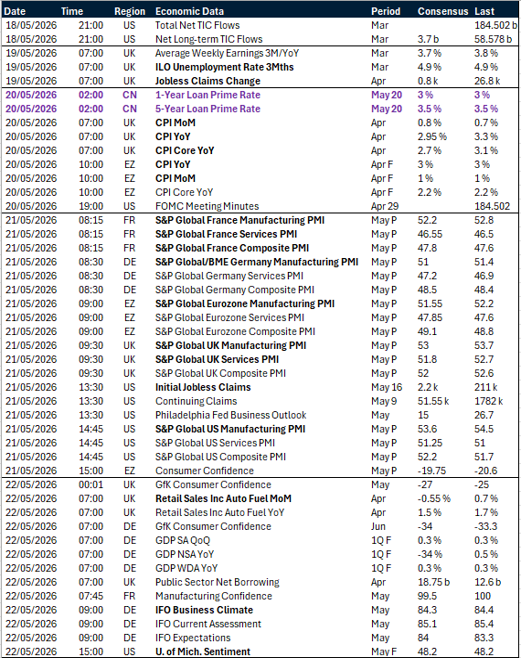Click IFO Expectations cell
Screen dimensions: 521x658
[193, 637]
